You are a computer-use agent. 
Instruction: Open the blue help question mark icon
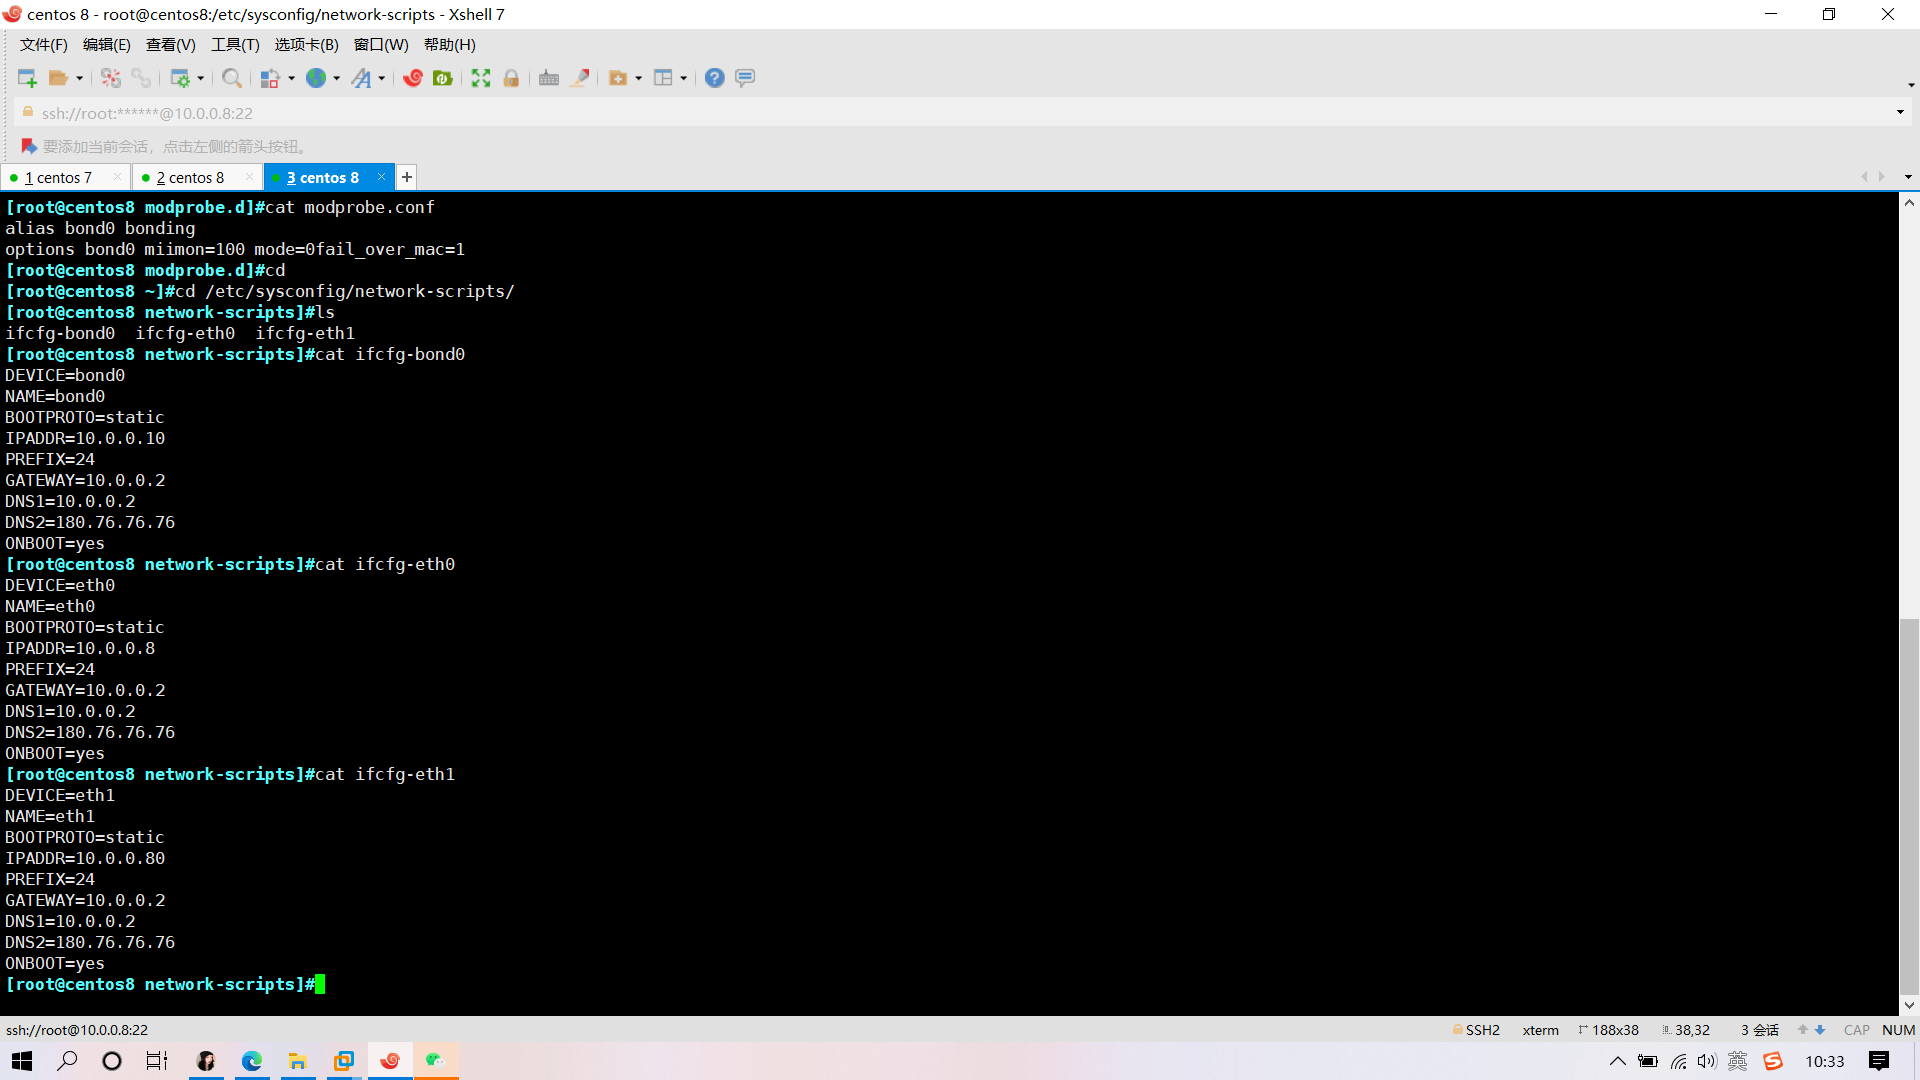(x=714, y=78)
